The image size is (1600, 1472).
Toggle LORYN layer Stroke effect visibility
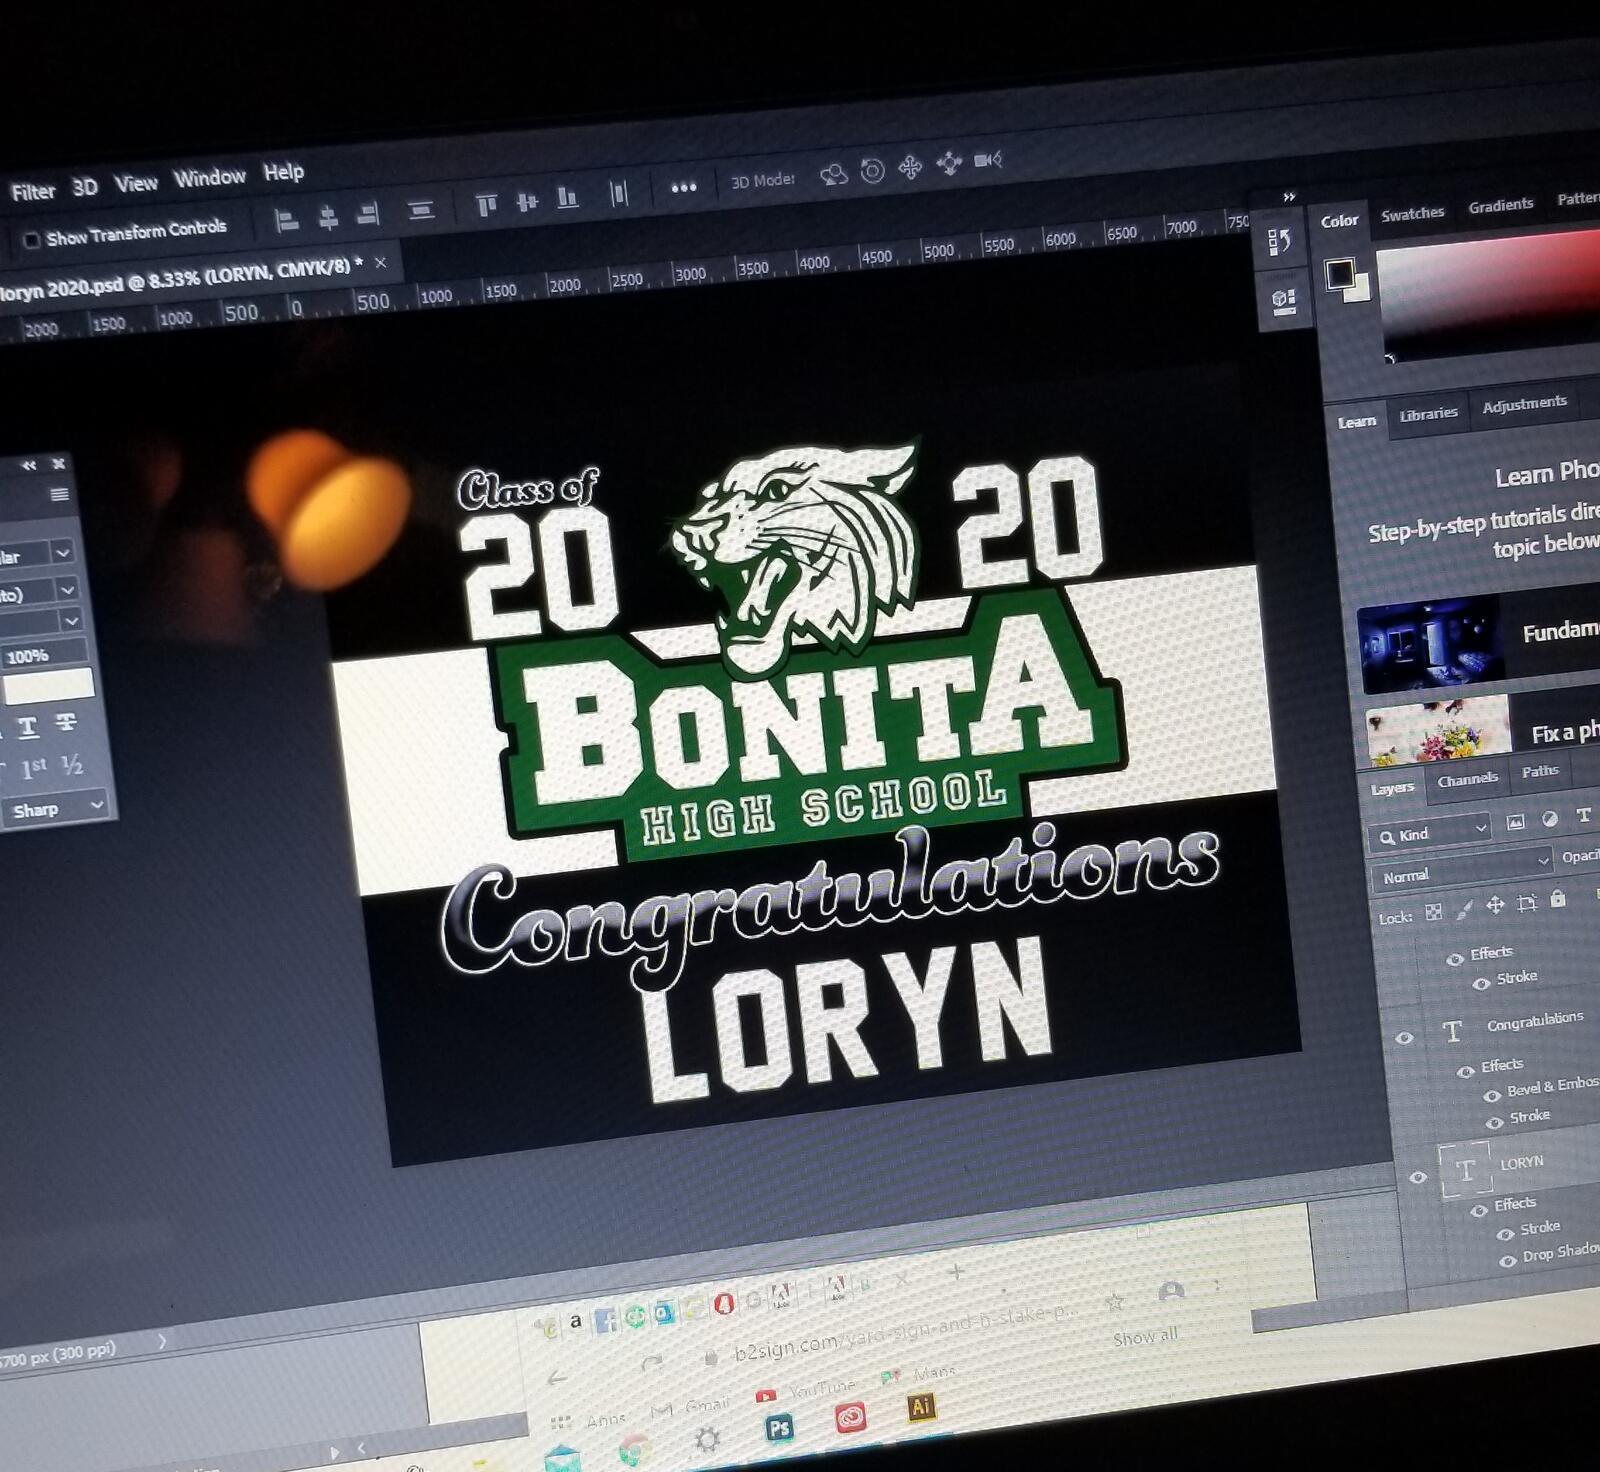(x=1504, y=1234)
